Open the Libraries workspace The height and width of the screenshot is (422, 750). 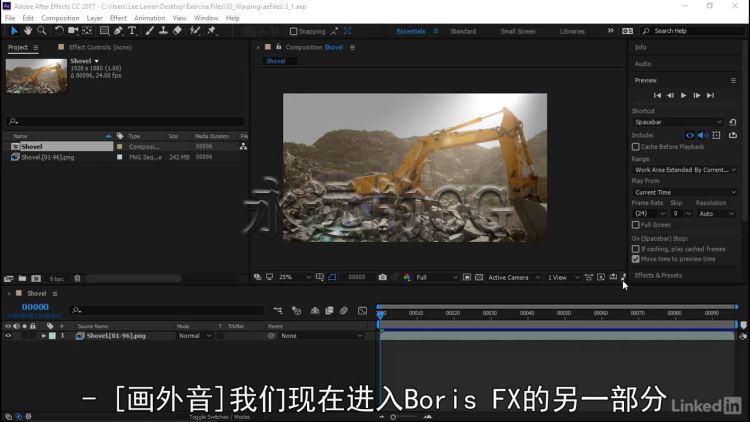click(x=572, y=32)
